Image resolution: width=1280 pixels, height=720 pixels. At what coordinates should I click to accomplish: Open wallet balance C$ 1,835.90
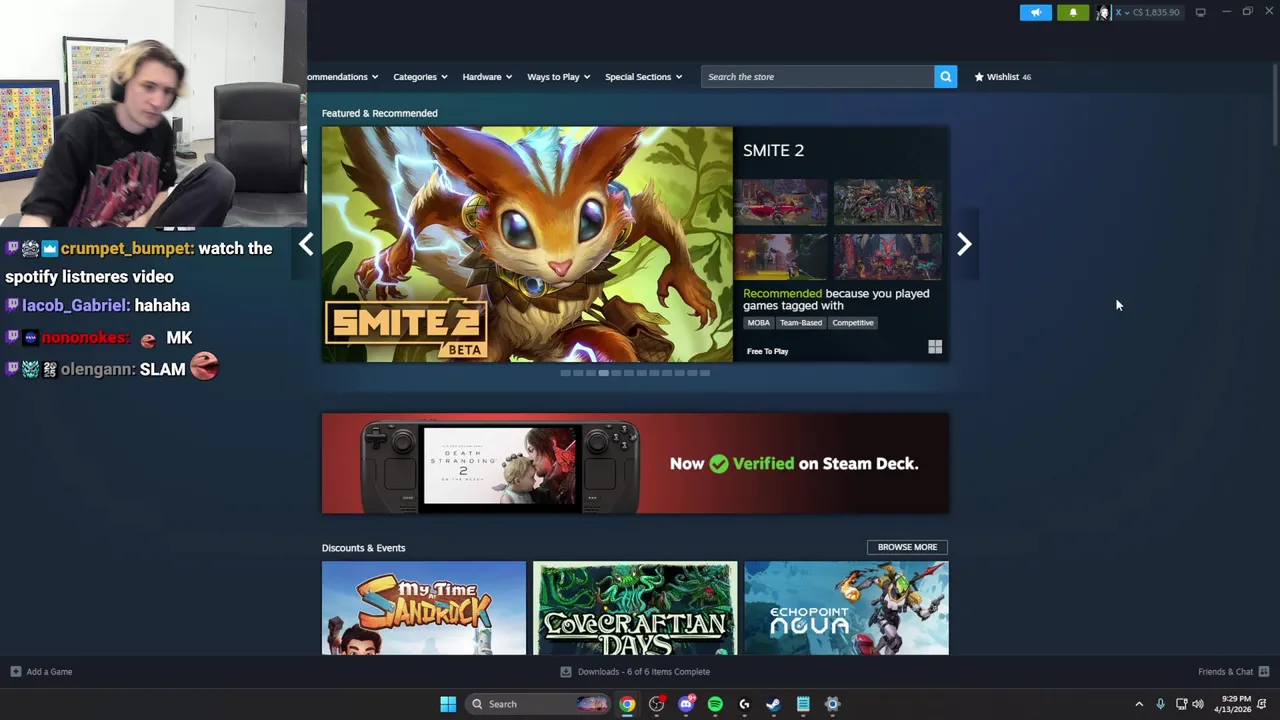tap(1156, 12)
